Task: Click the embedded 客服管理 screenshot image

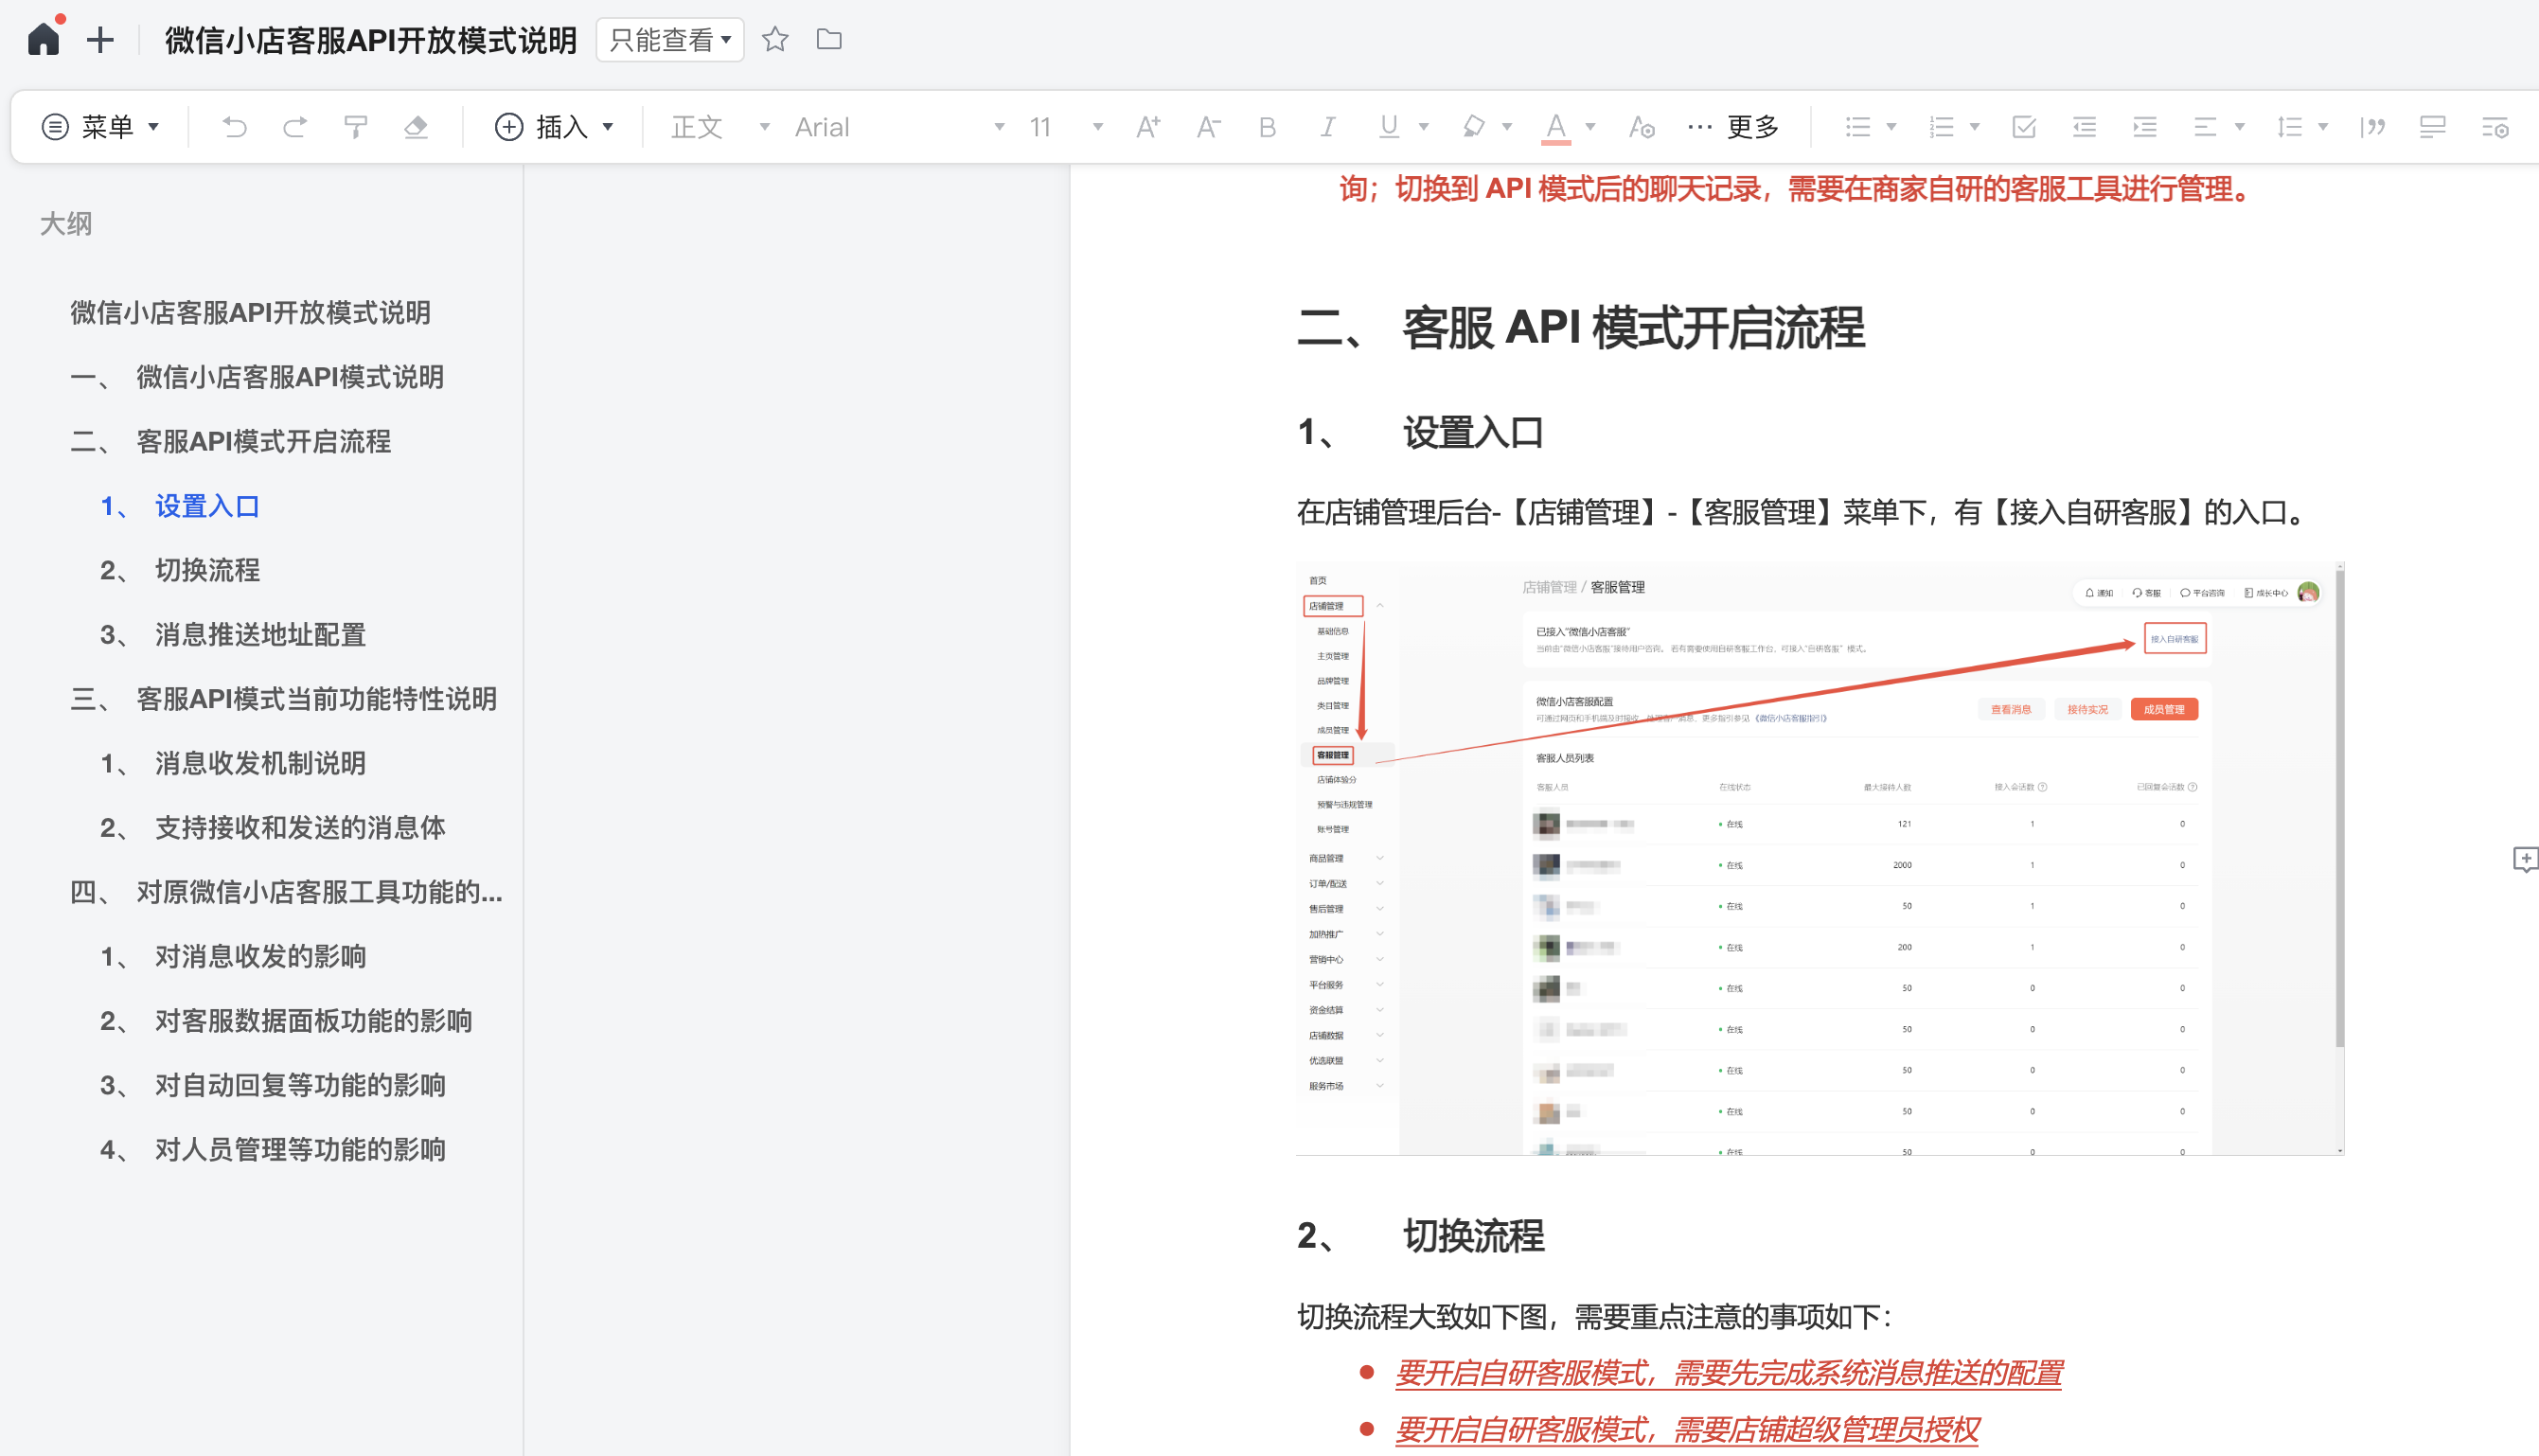Action: [1819, 859]
